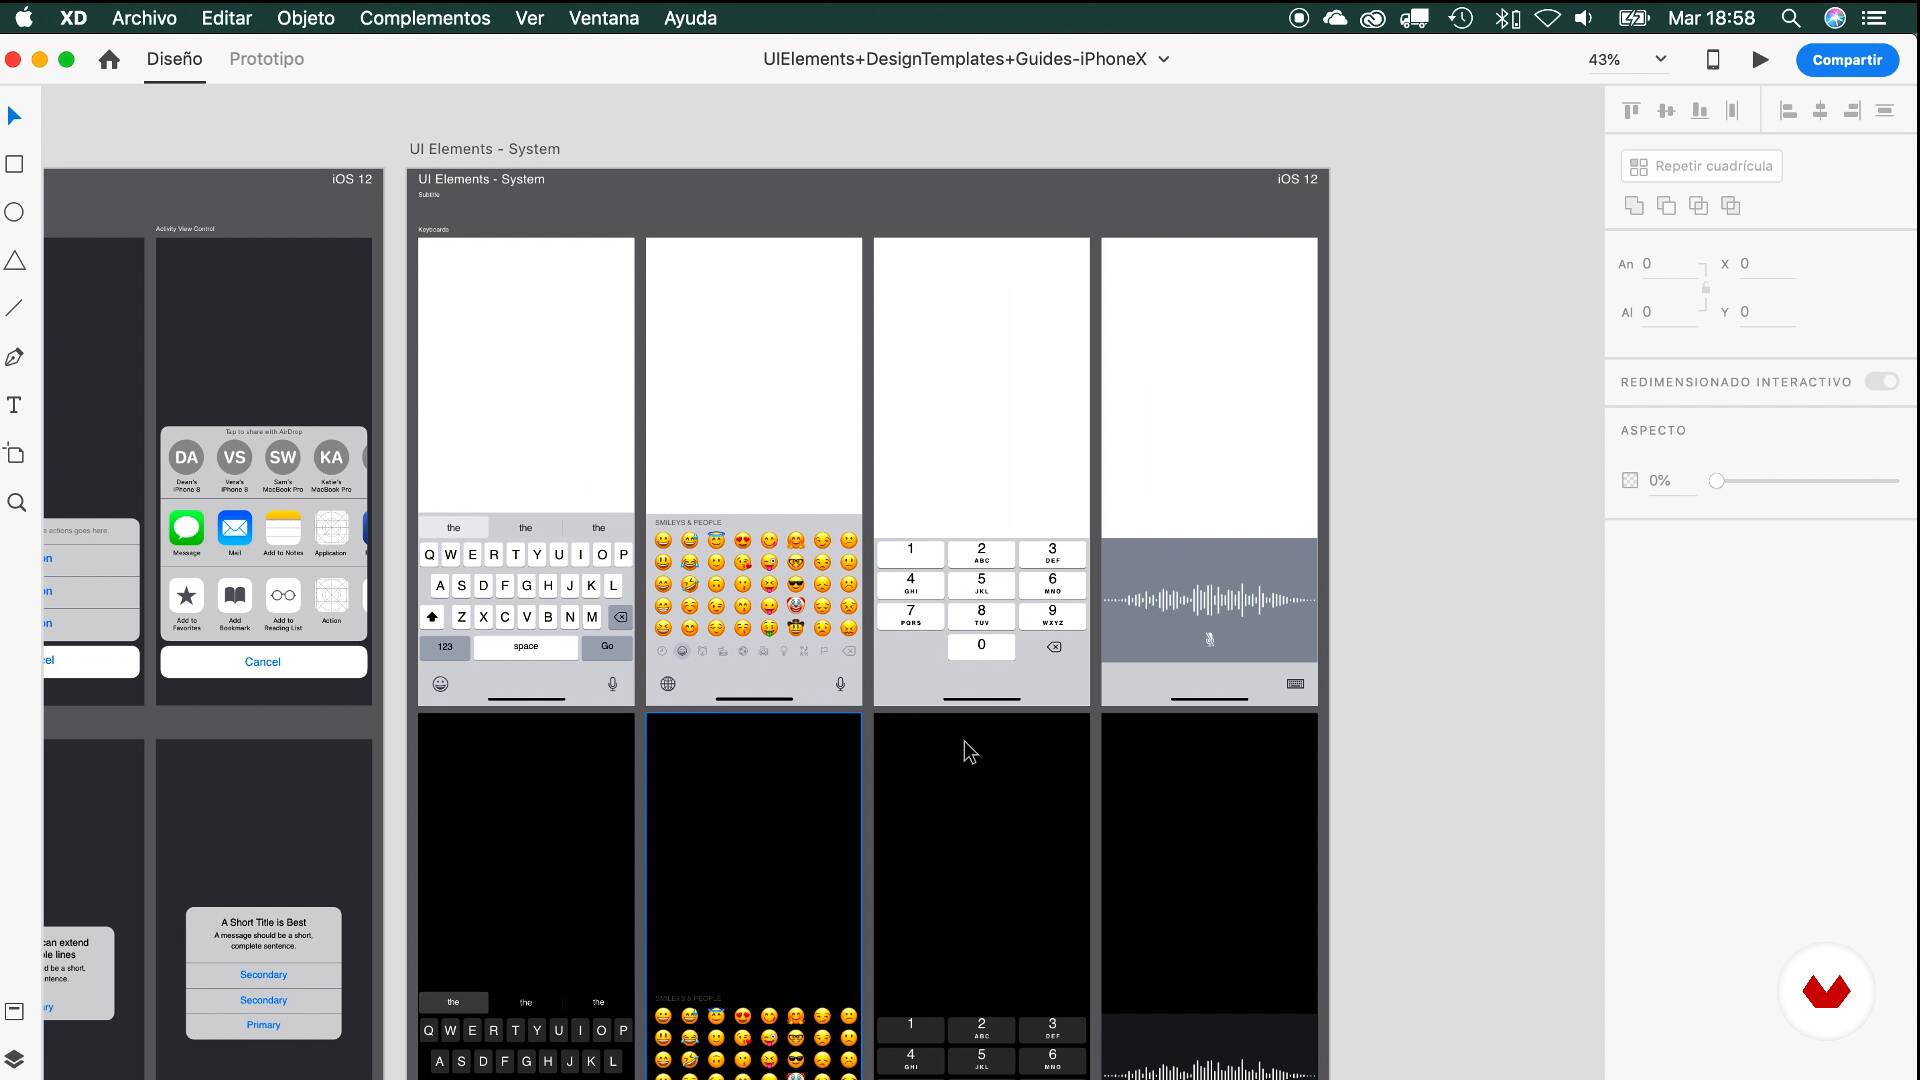The width and height of the screenshot is (1920, 1080).
Task: Open the Complementos menu
Action: coord(424,18)
